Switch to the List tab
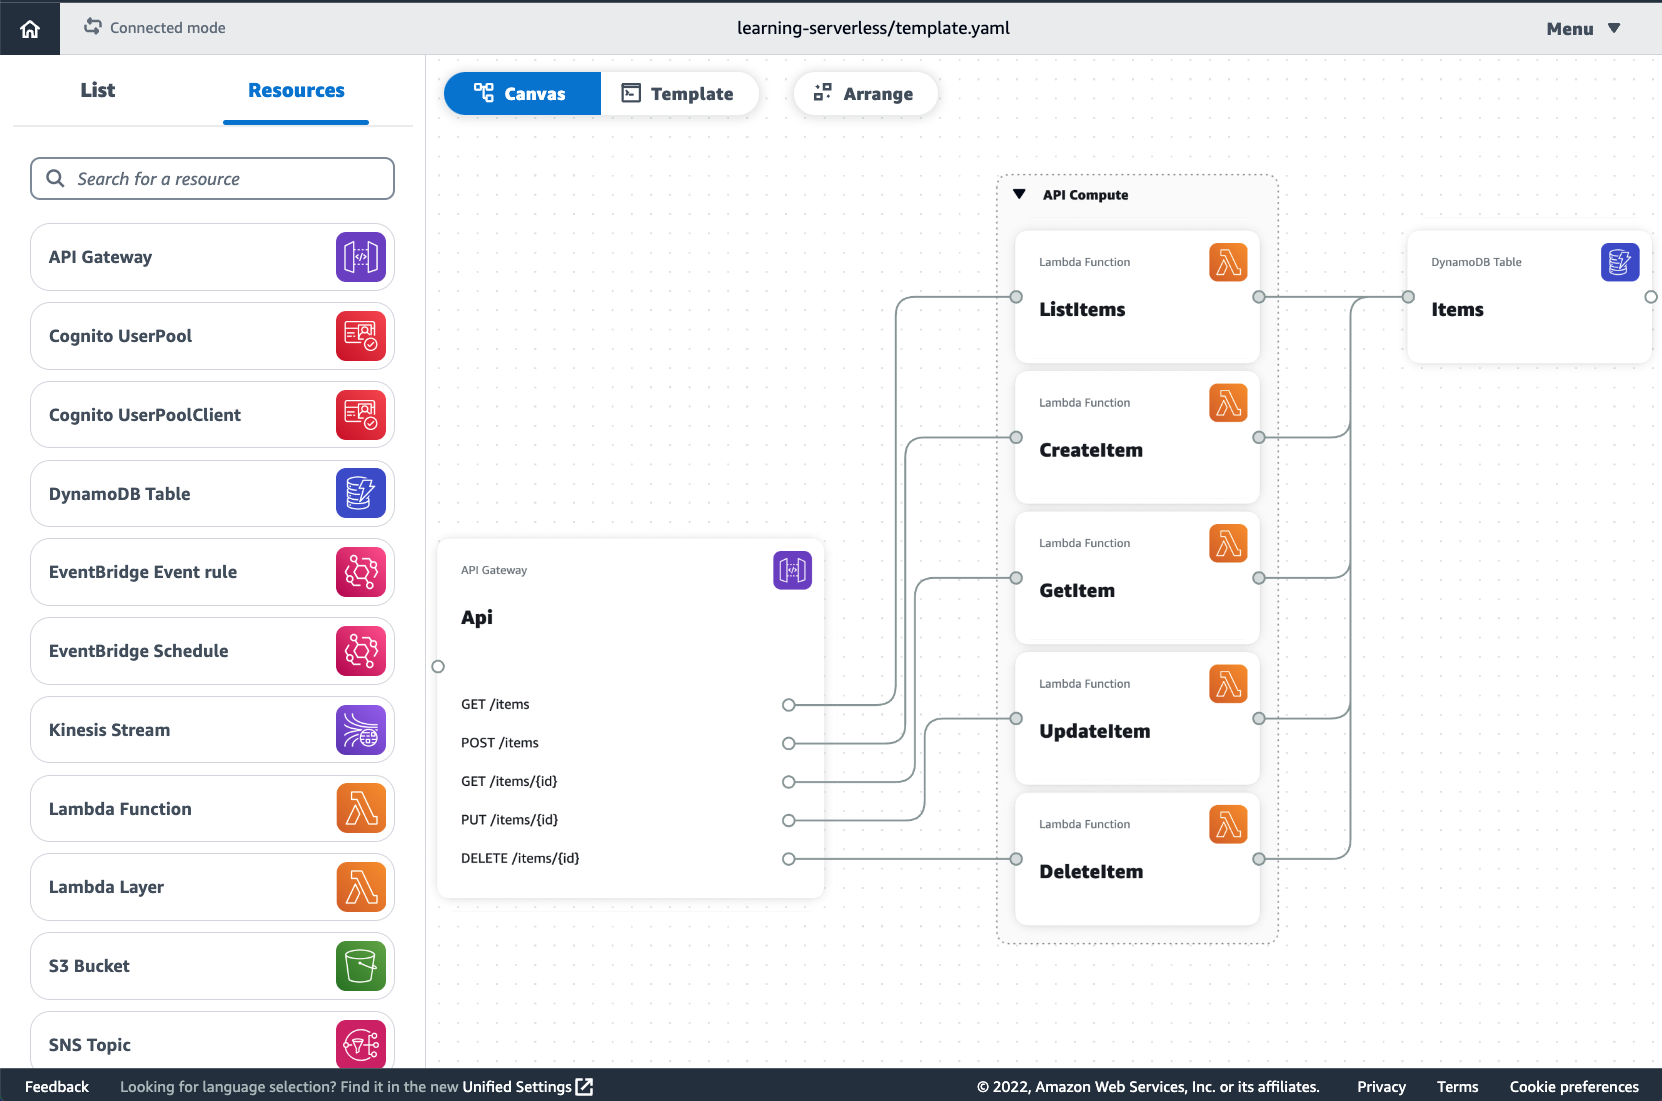1662x1101 pixels. tap(97, 89)
